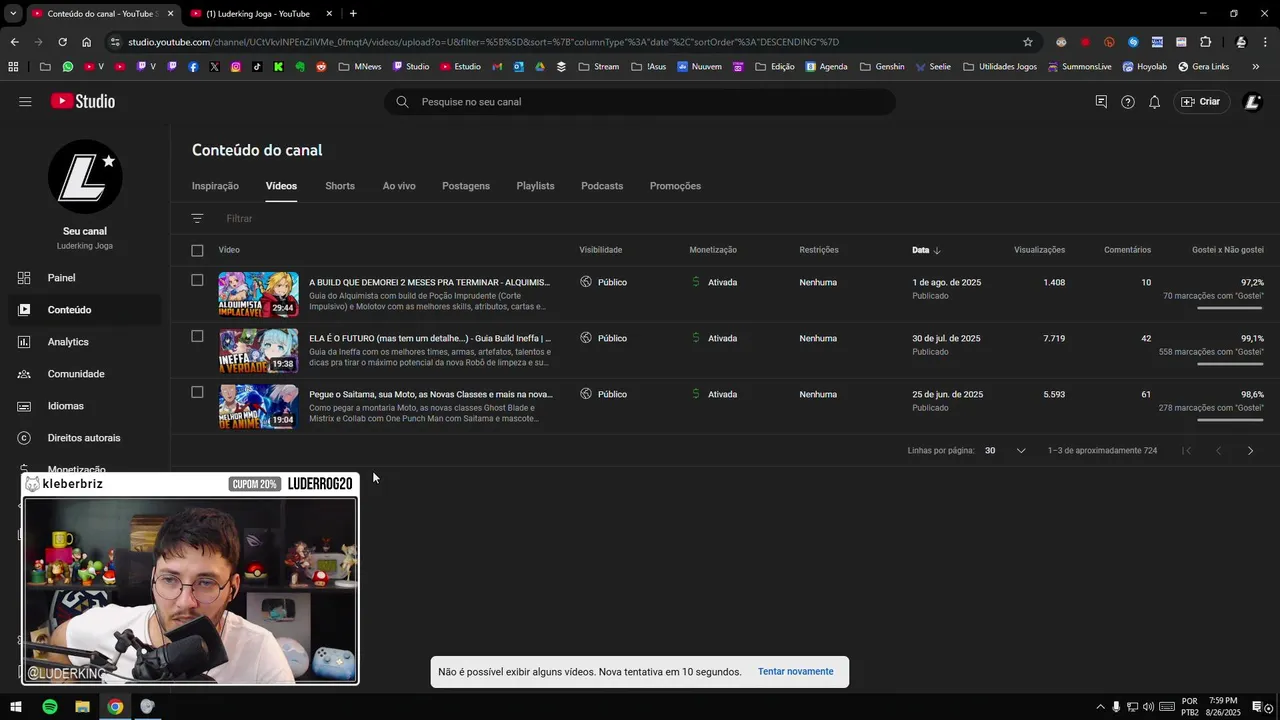Open the help question mark icon
Viewport: 1280px width, 720px height.
tap(1128, 102)
